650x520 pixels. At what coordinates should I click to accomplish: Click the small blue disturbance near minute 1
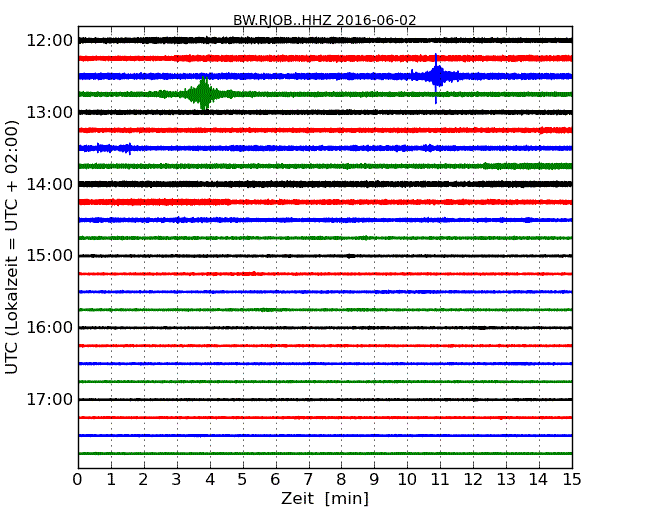tap(114, 148)
